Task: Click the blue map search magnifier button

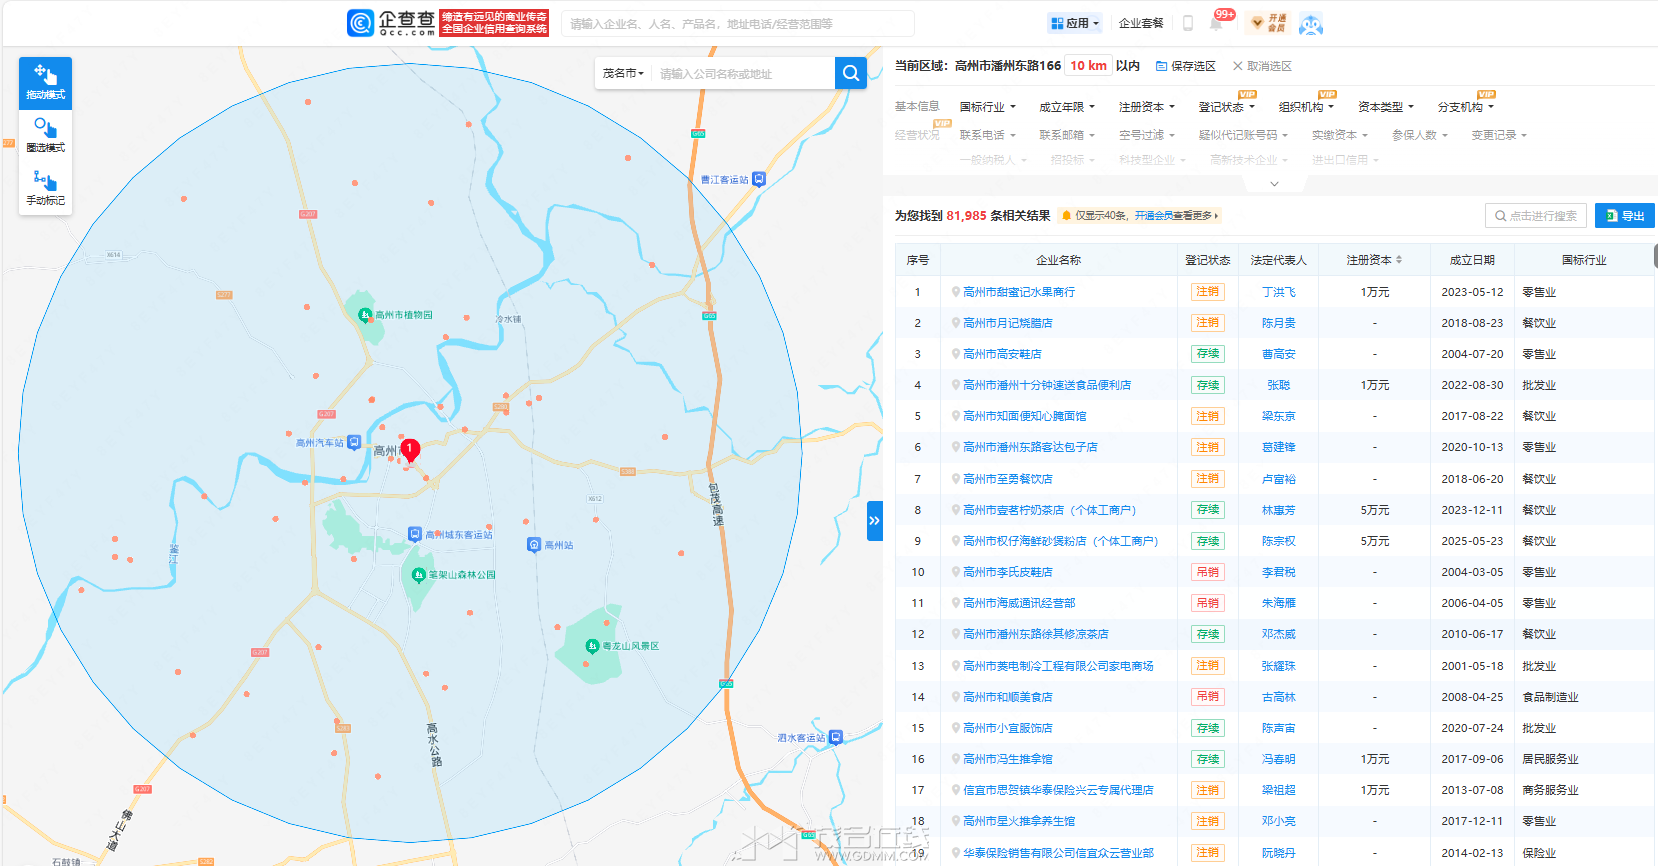Action: click(850, 73)
